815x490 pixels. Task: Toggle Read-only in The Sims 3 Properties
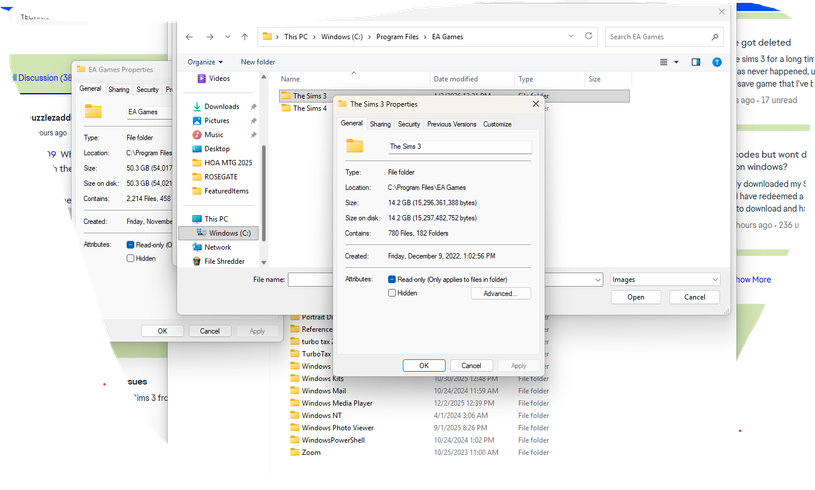[393, 280]
